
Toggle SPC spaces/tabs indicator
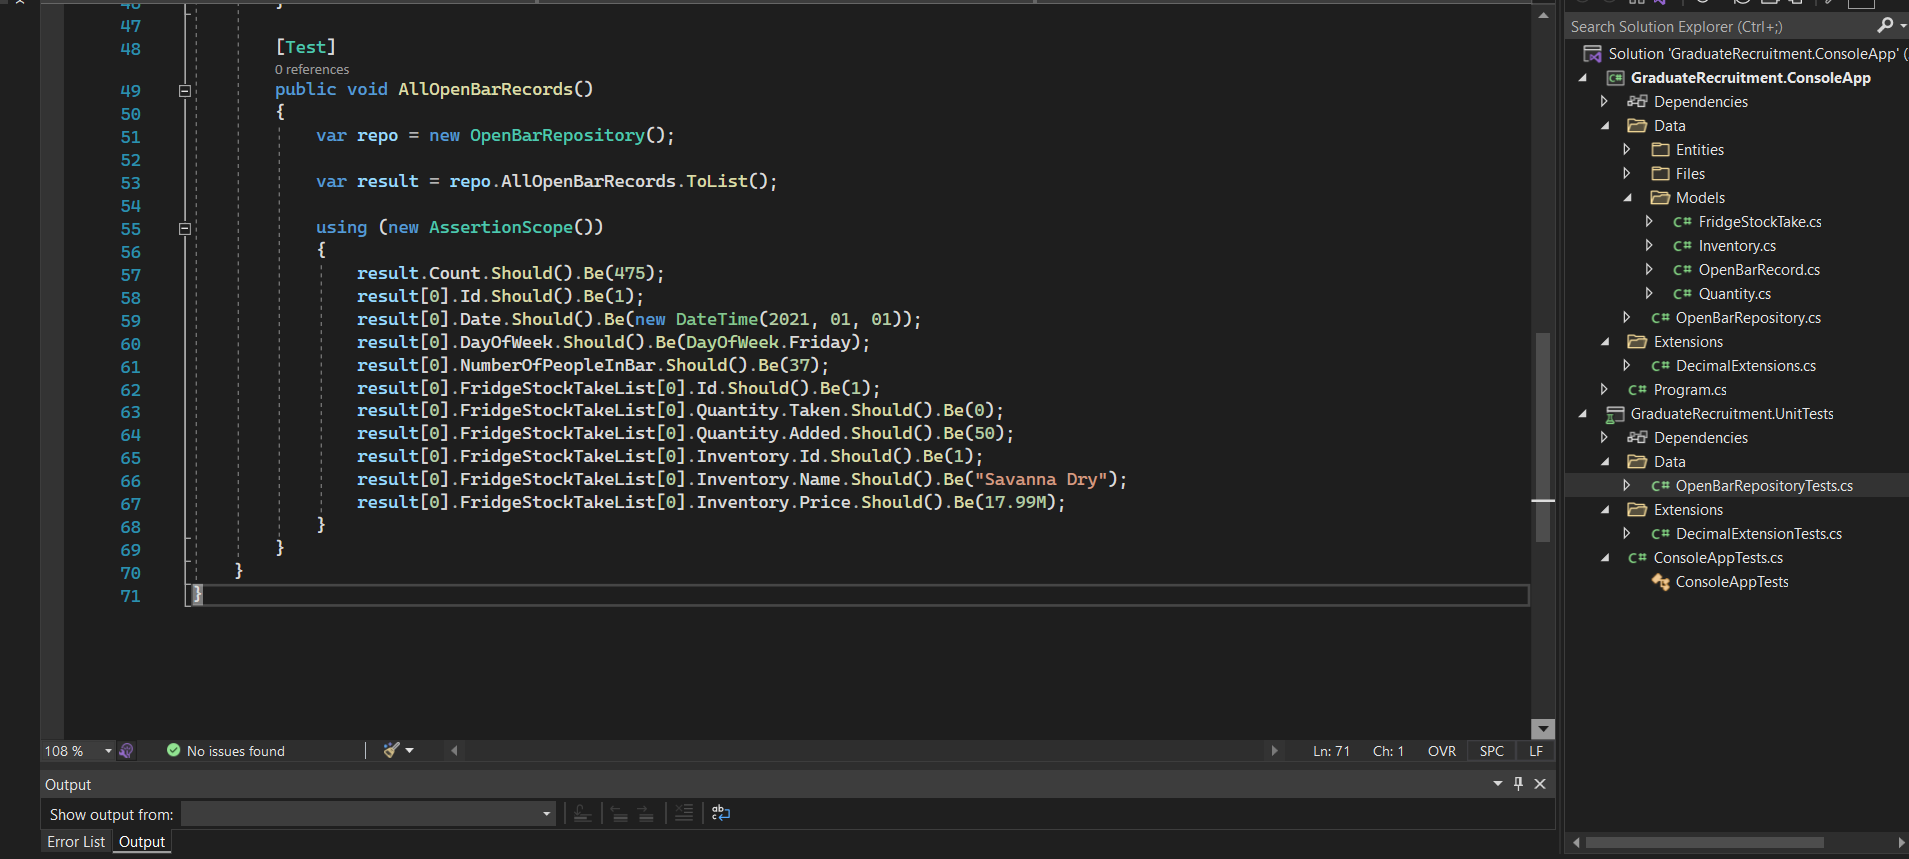1492,751
